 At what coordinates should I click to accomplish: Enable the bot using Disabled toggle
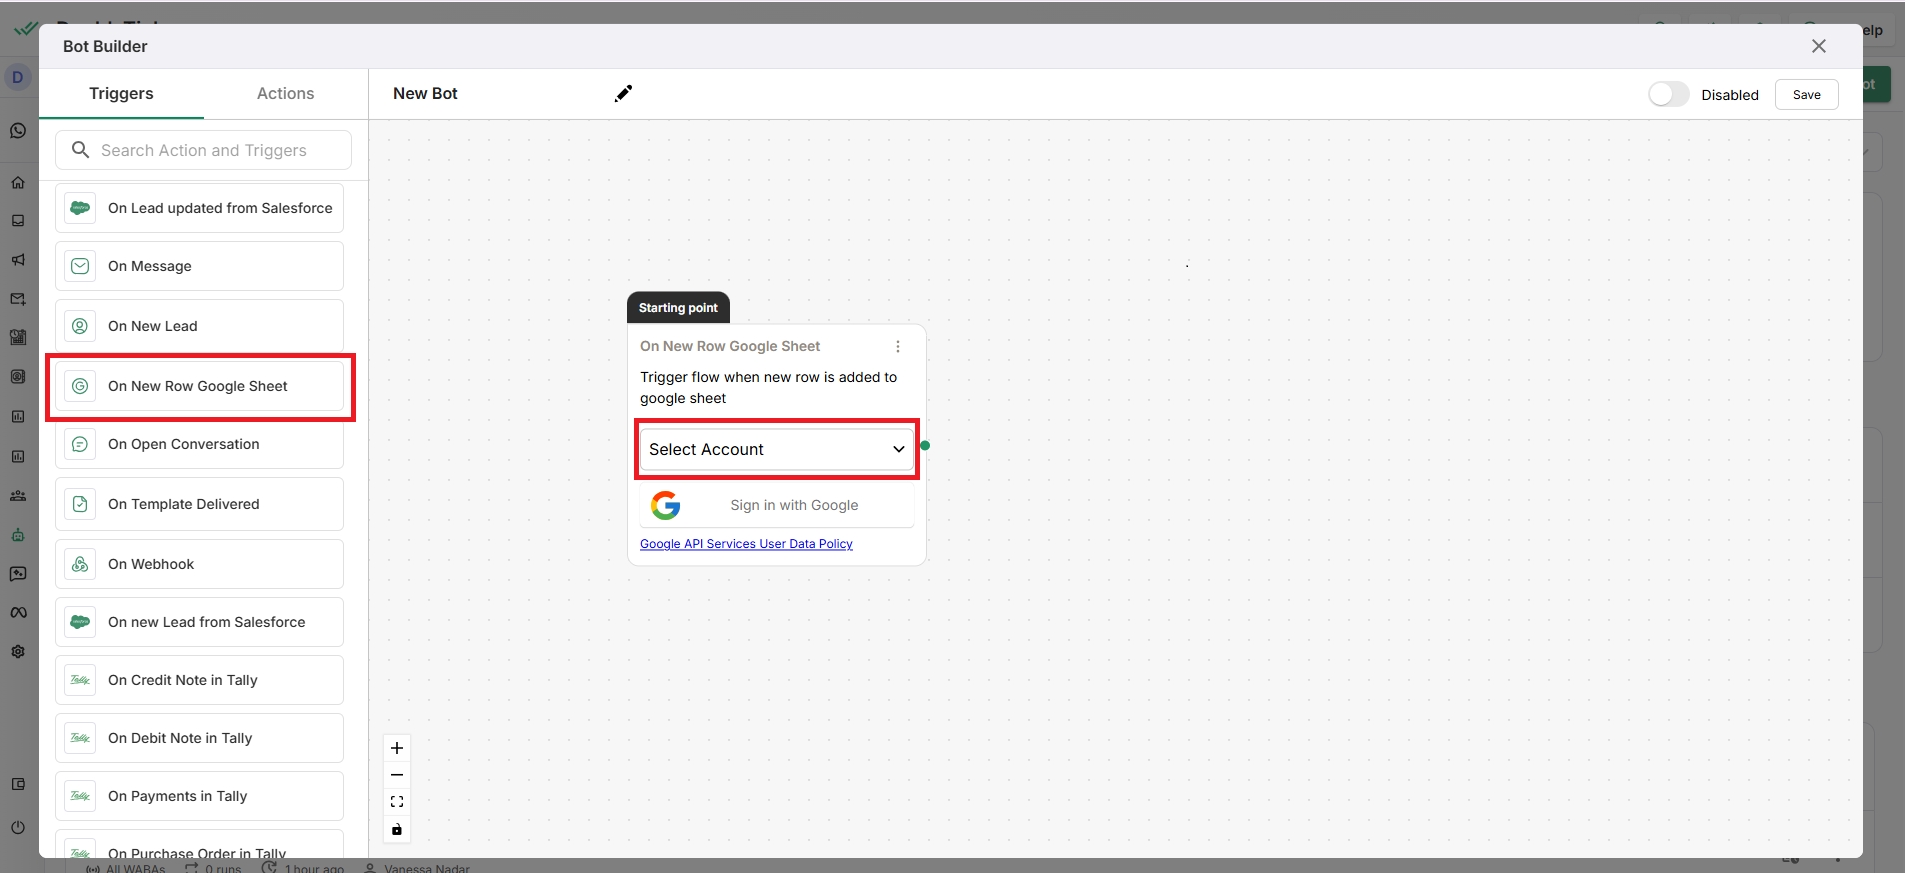[x=1668, y=94]
